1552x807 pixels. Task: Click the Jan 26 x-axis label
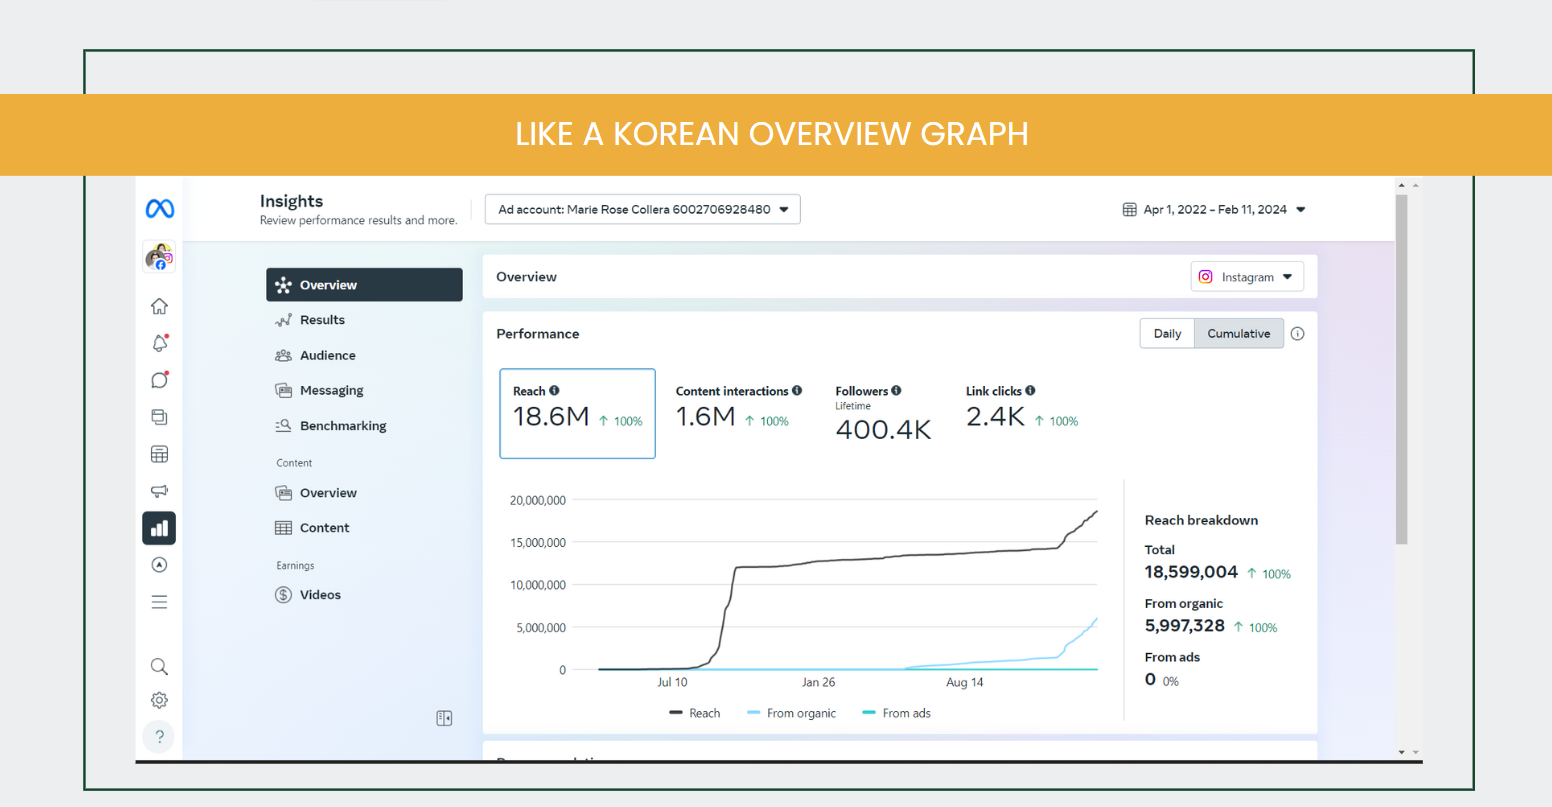[818, 682]
